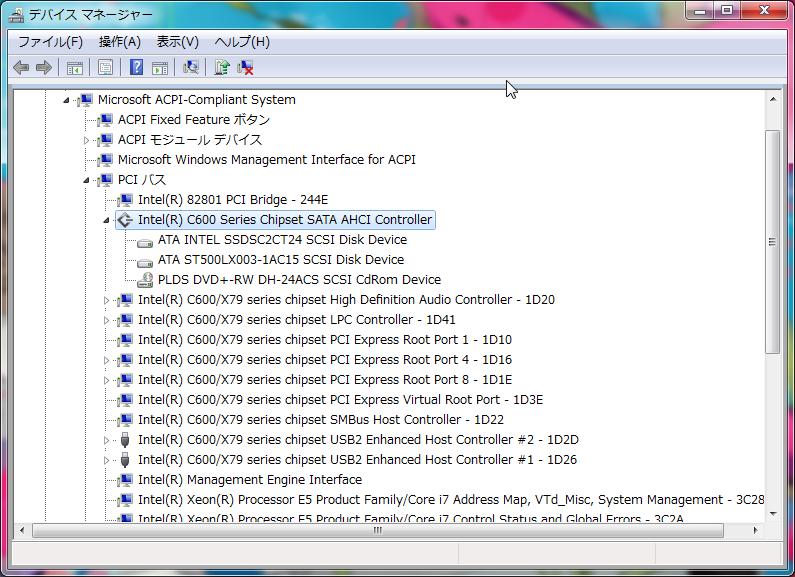Click the USB2 Host Controller #1 plug icon

pos(125,460)
